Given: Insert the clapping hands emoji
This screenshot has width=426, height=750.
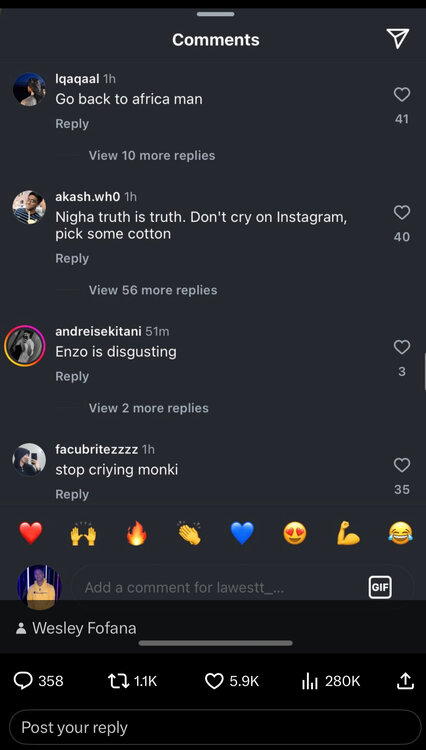Looking at the screenshot, I should pyautogui.click(x=189, y=534).
